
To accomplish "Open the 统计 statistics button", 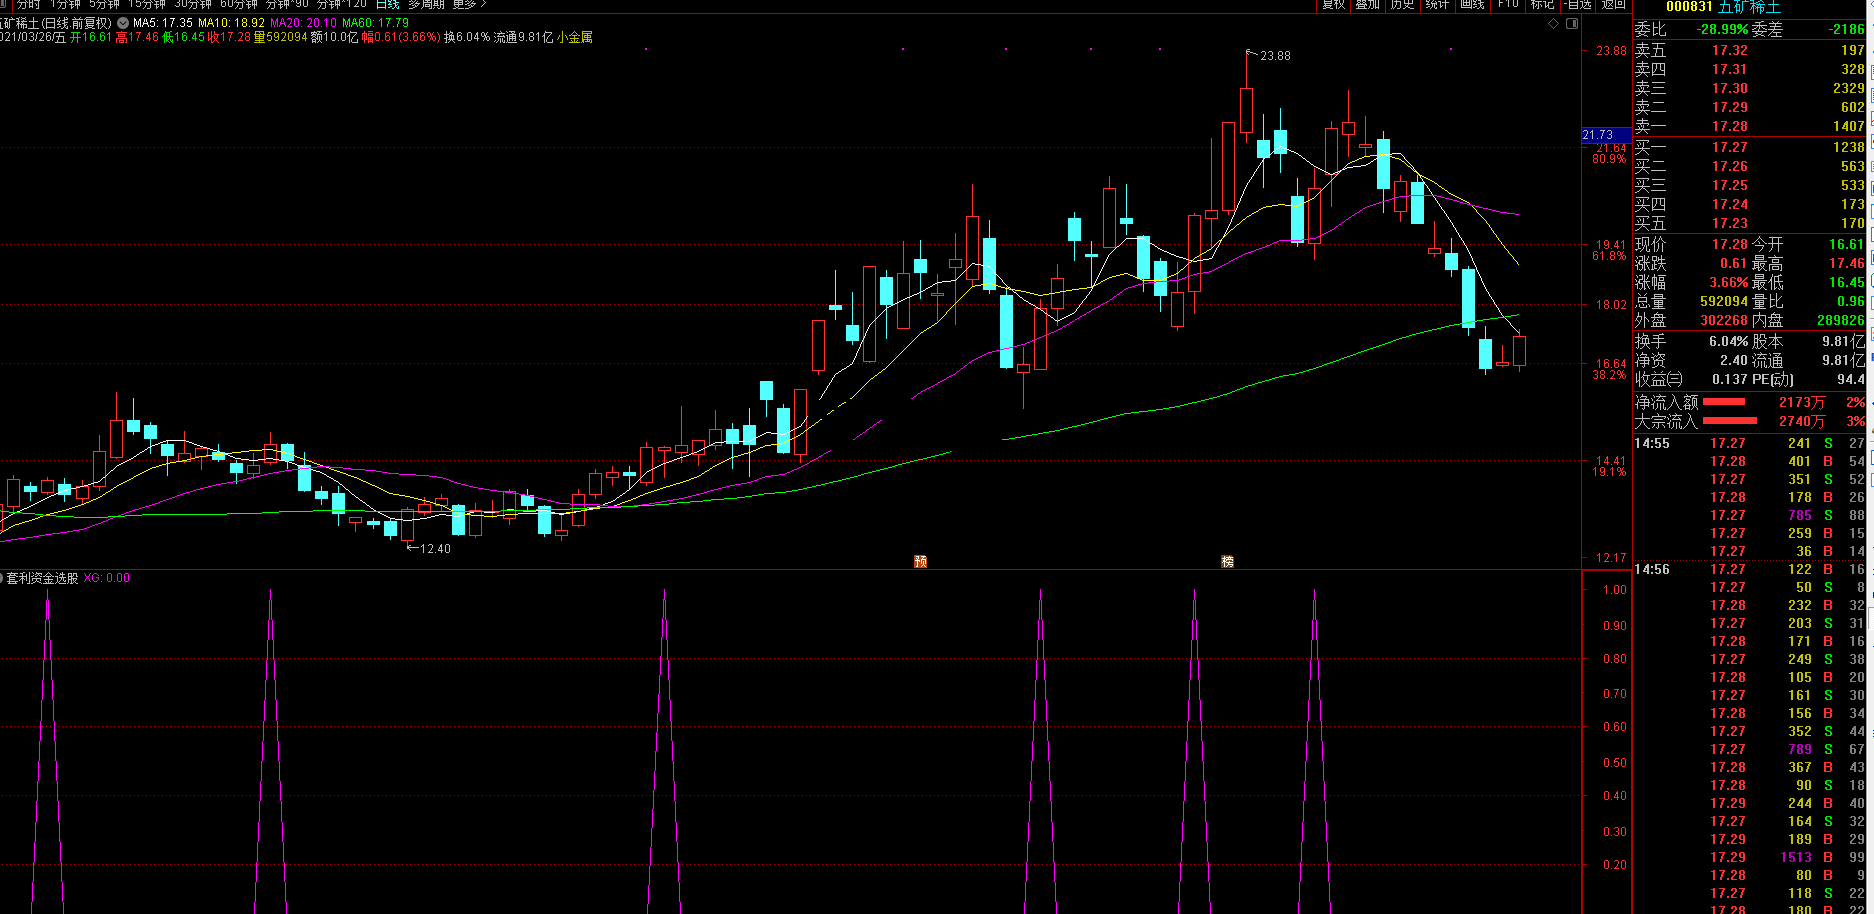I will pos(1438,4).
